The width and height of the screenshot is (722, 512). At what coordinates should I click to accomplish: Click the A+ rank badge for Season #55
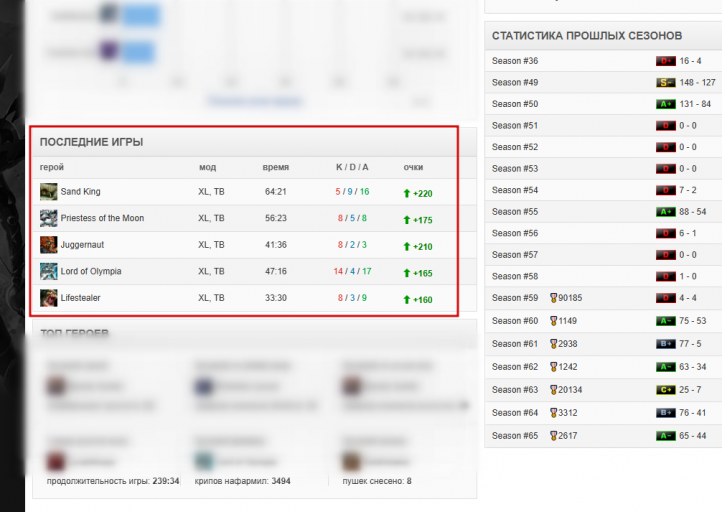pos(665,212)
